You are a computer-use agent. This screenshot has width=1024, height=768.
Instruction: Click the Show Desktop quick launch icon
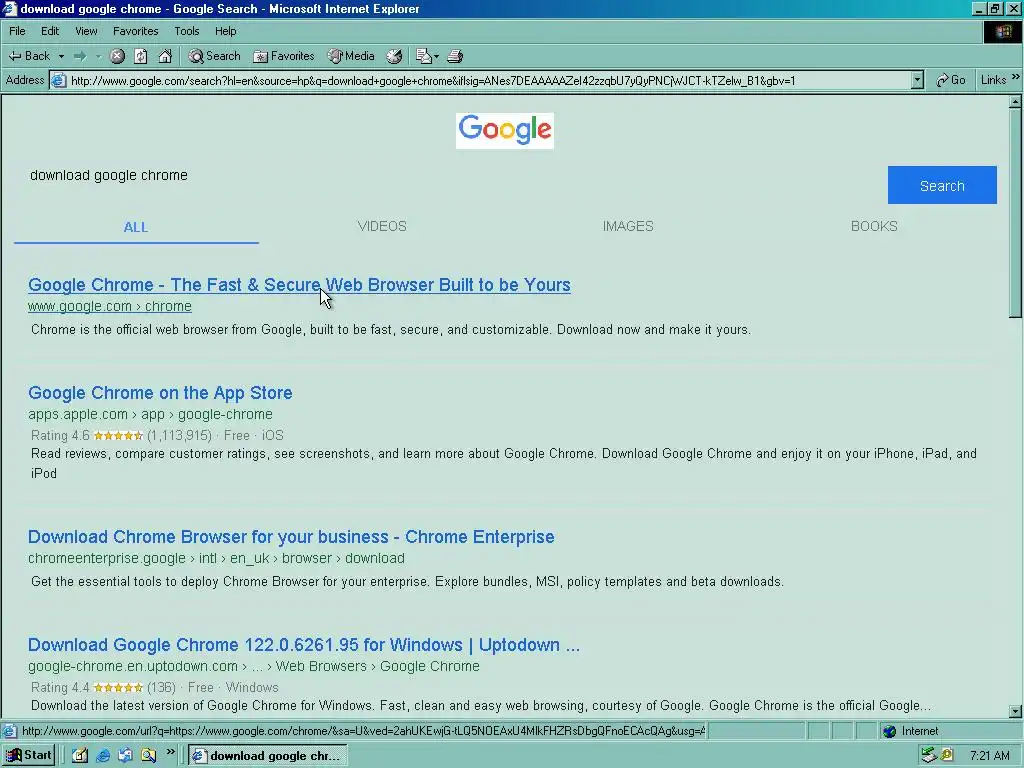click(x=80, y=756)
